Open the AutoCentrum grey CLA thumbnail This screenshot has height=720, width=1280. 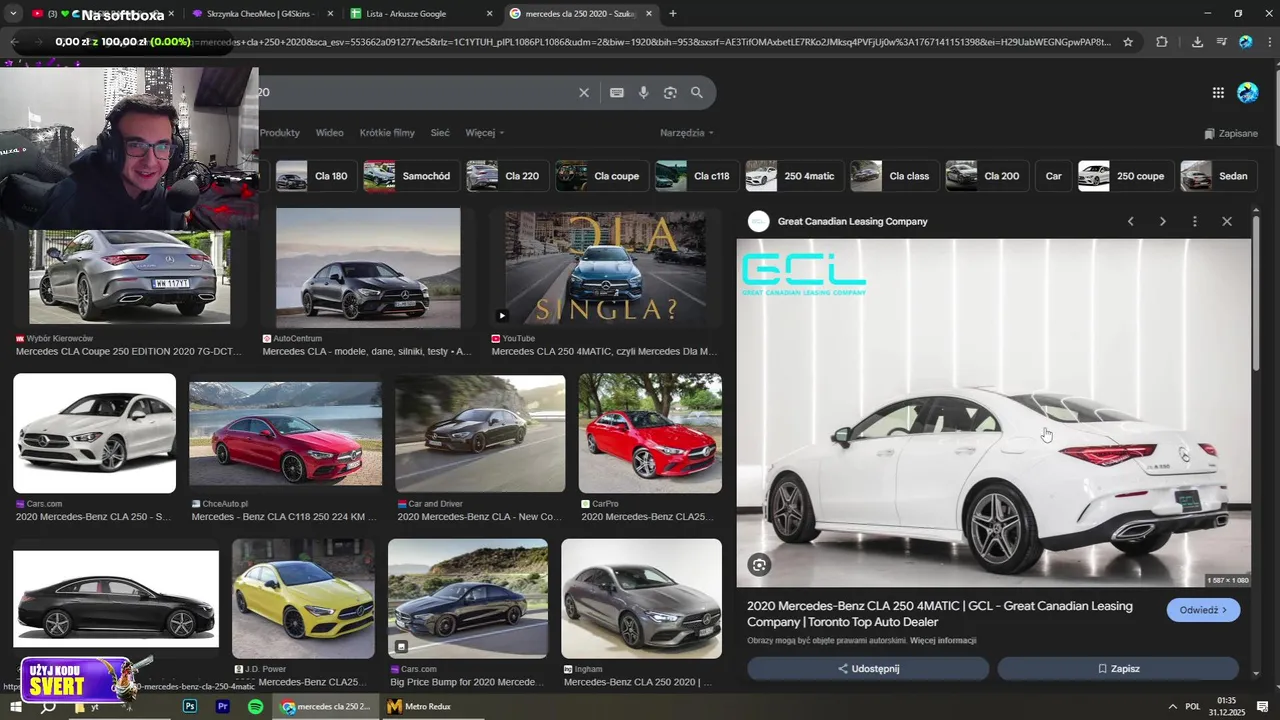(368, 268)
